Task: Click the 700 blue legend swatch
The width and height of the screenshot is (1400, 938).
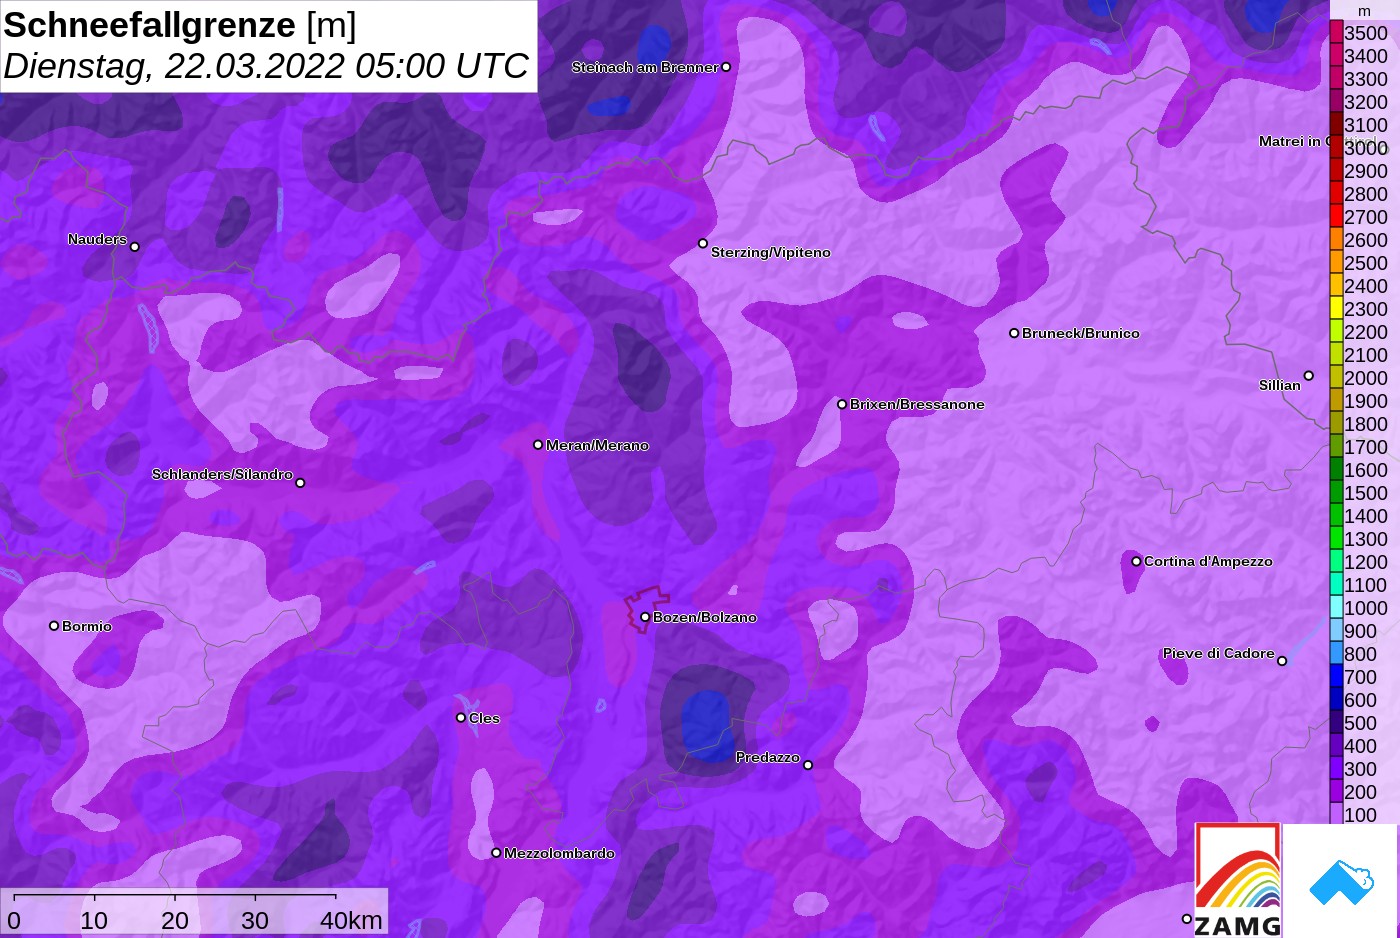Action: click(x=1336, y=677)
